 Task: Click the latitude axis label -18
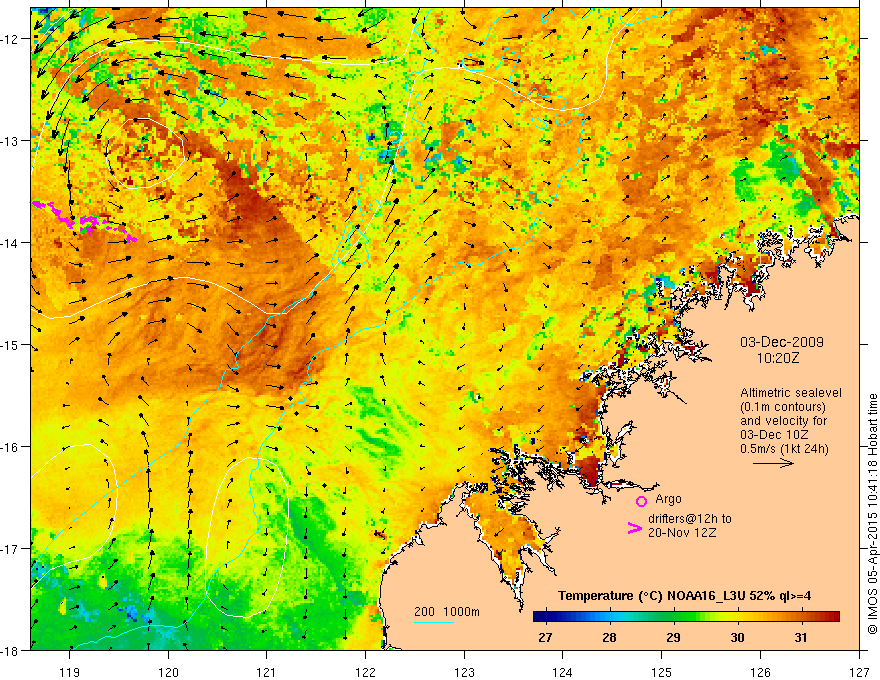click(10, 651)
